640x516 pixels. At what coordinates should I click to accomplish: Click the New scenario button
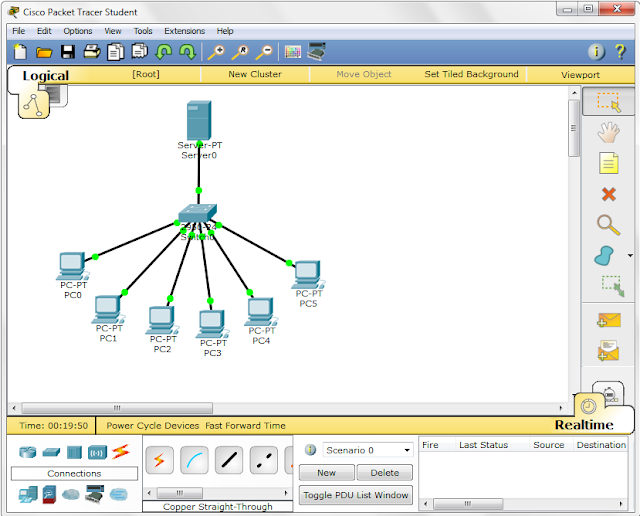coord(327,473)
